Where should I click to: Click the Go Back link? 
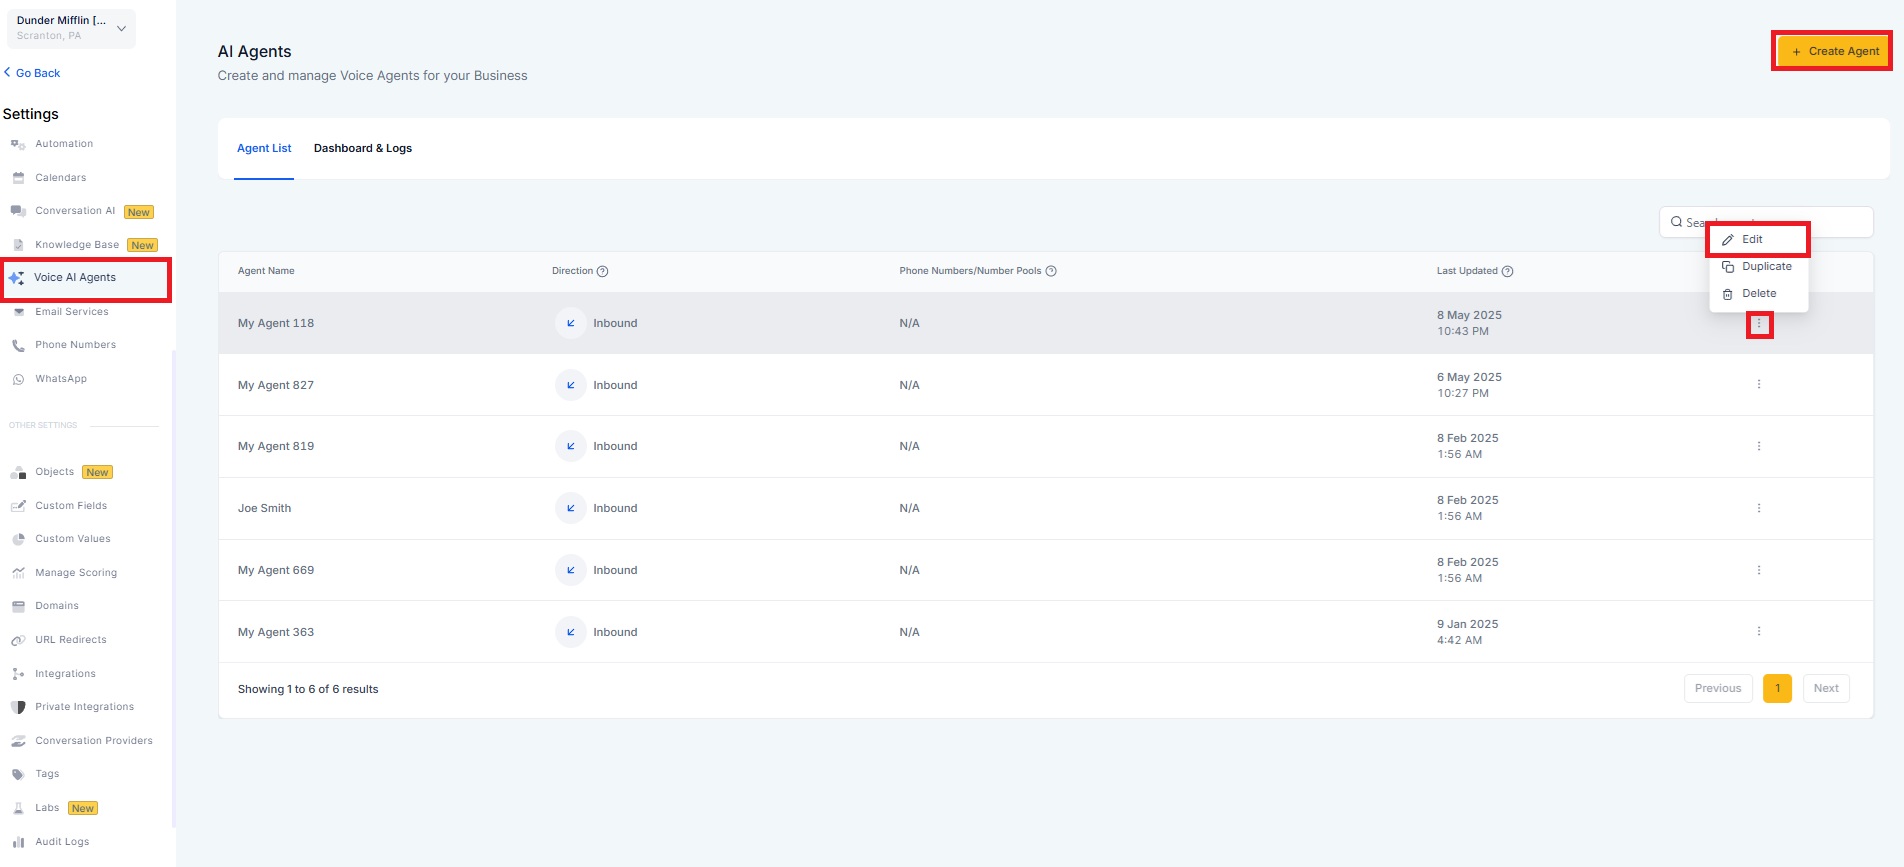click(32, 73)
